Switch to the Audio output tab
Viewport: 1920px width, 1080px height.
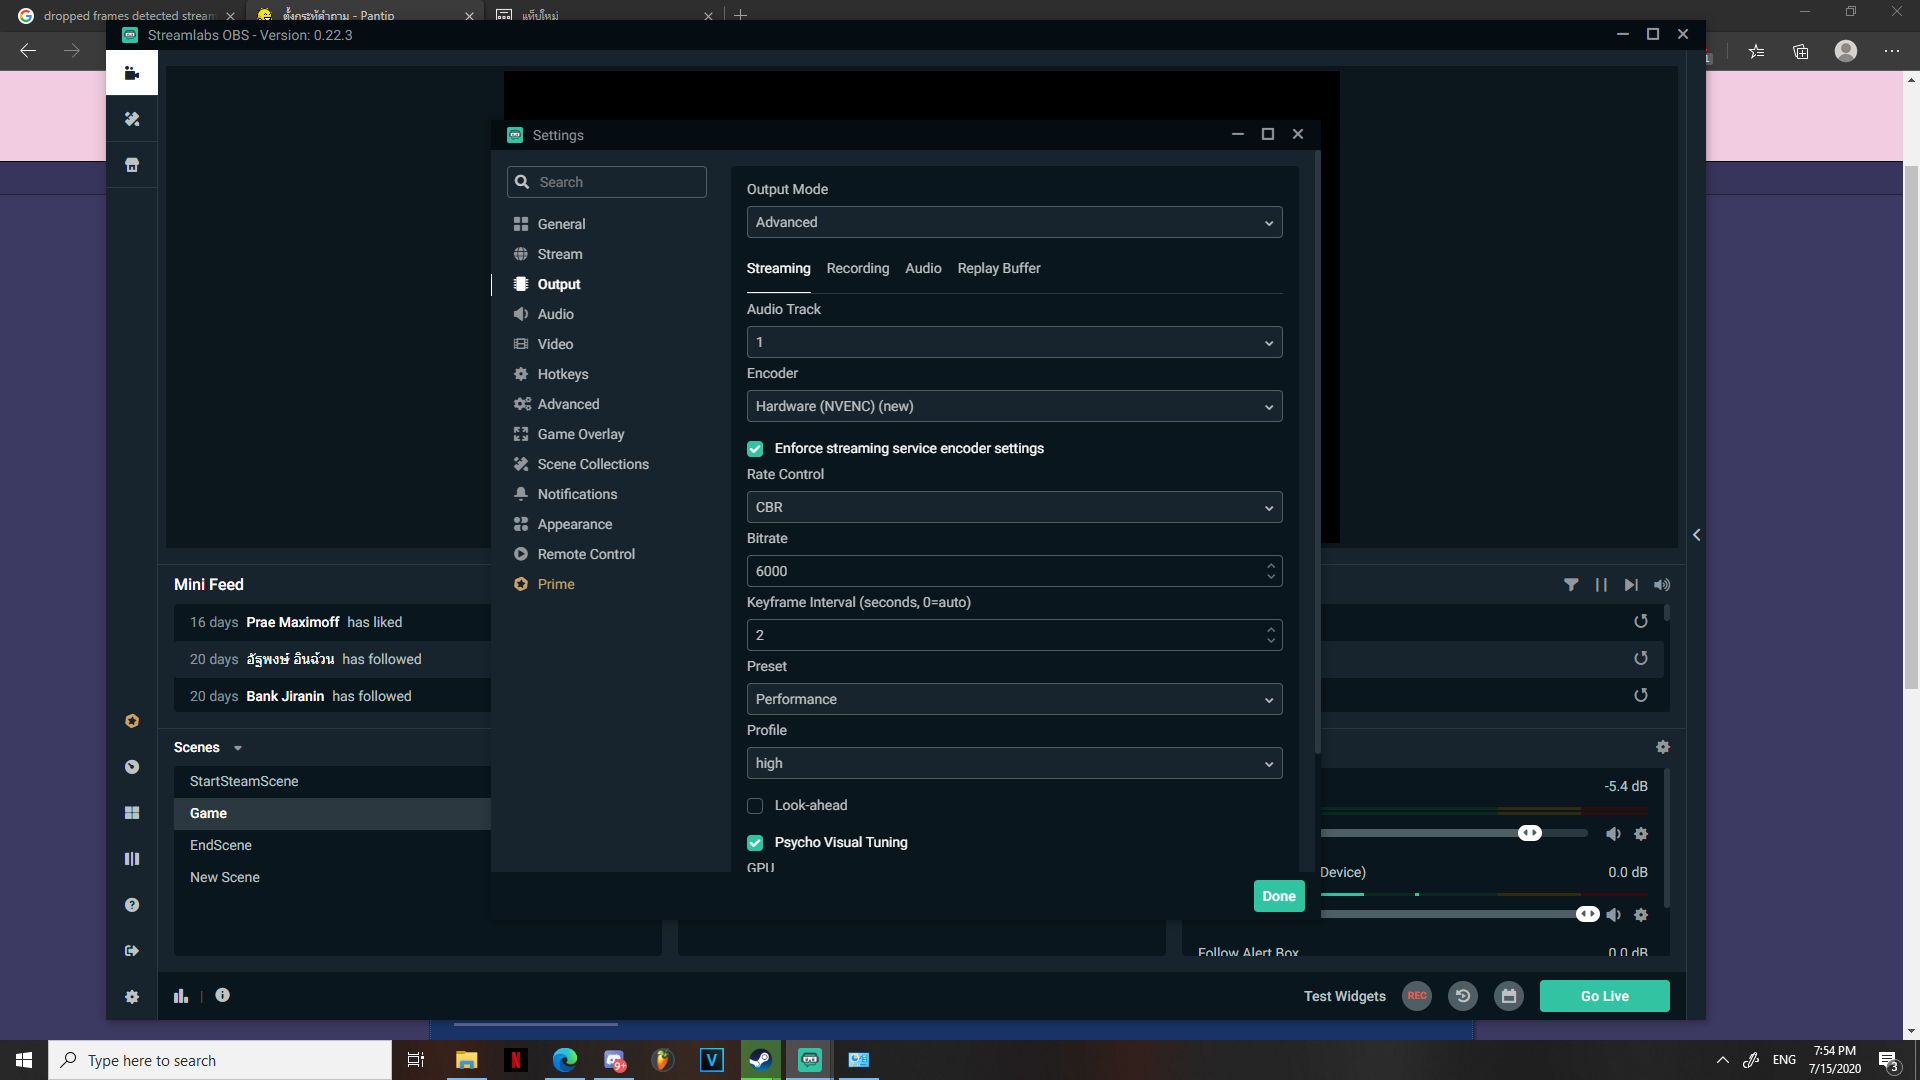(923, 268)
